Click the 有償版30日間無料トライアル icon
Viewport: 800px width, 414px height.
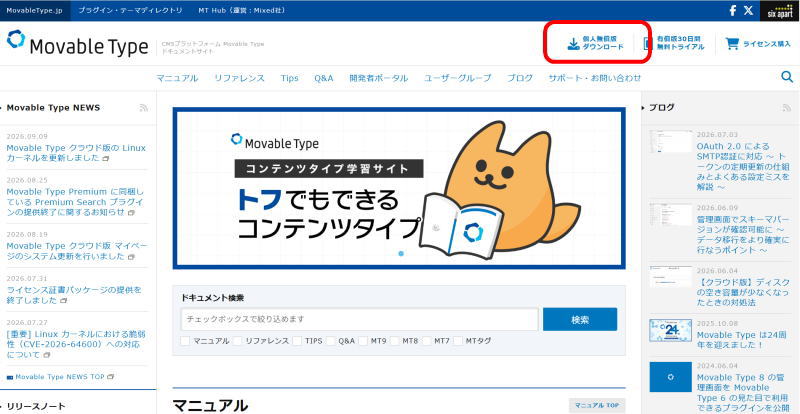click(648, 43)
